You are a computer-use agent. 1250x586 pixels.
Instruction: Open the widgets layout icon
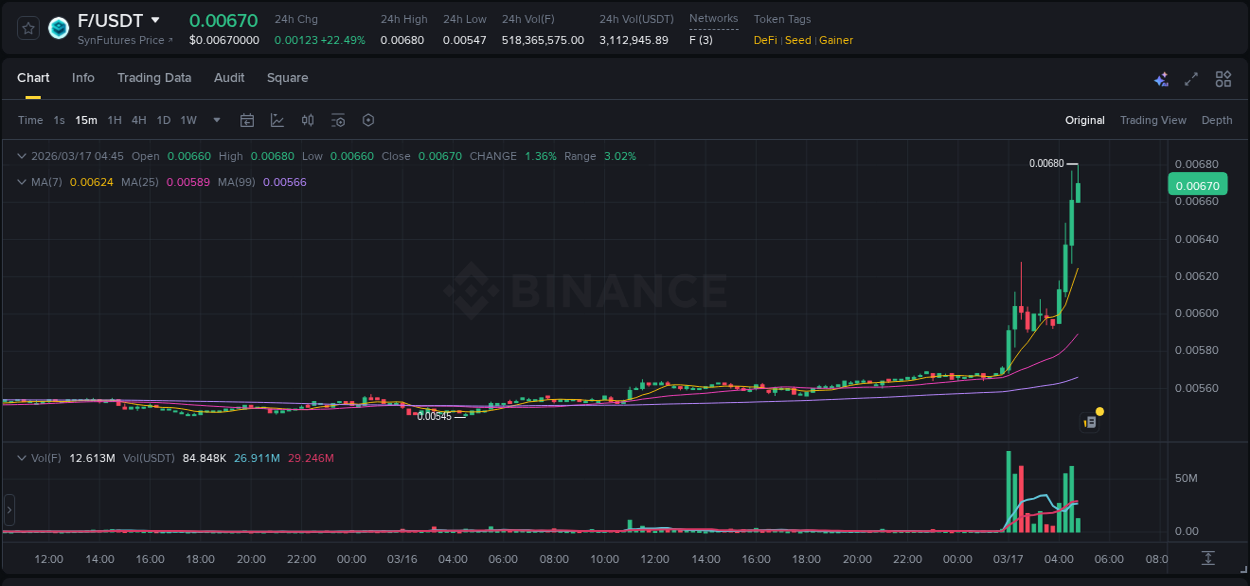click(x=1222, y=78)
